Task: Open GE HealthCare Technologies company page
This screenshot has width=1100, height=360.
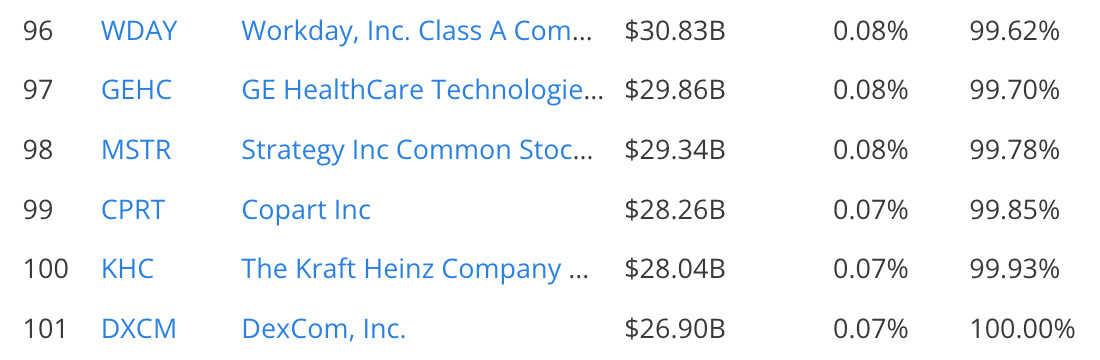Action: coord(422,91)
